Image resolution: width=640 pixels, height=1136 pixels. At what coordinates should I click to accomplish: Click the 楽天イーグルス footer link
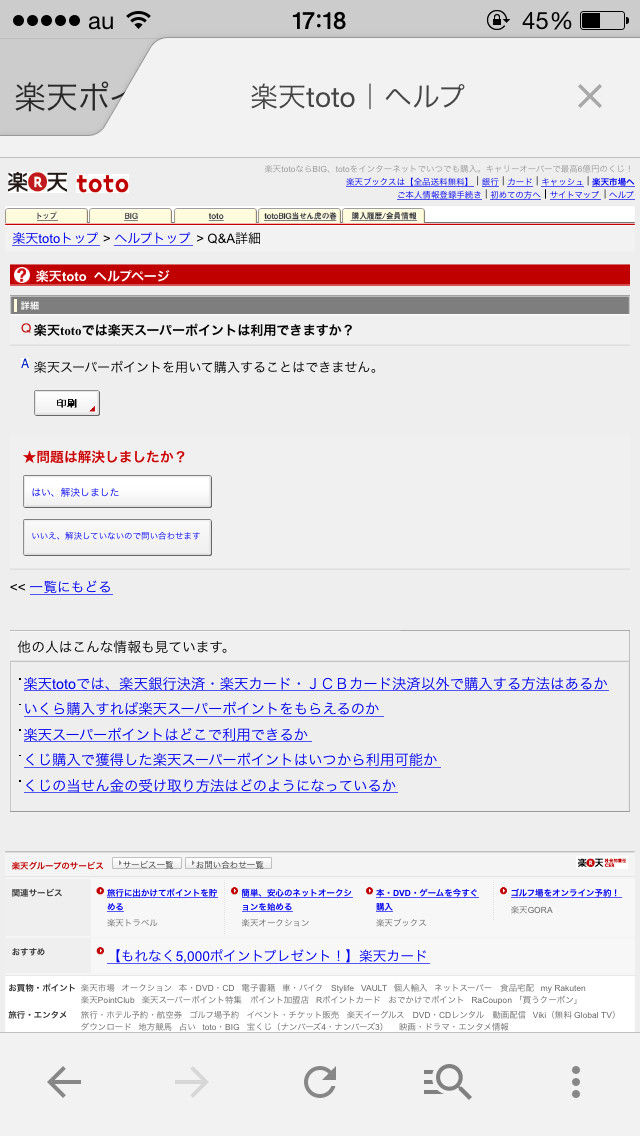tap(375, 1015)
